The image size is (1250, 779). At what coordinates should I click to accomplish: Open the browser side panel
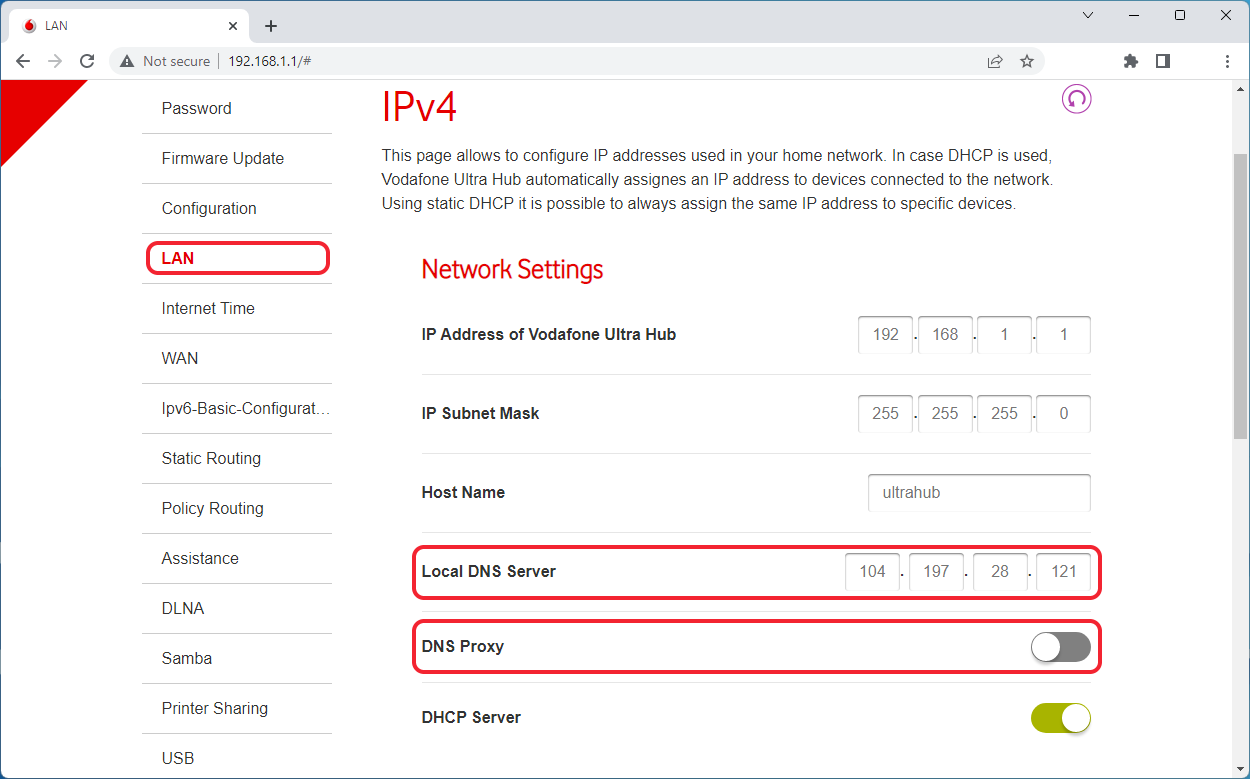(1163, 61)
